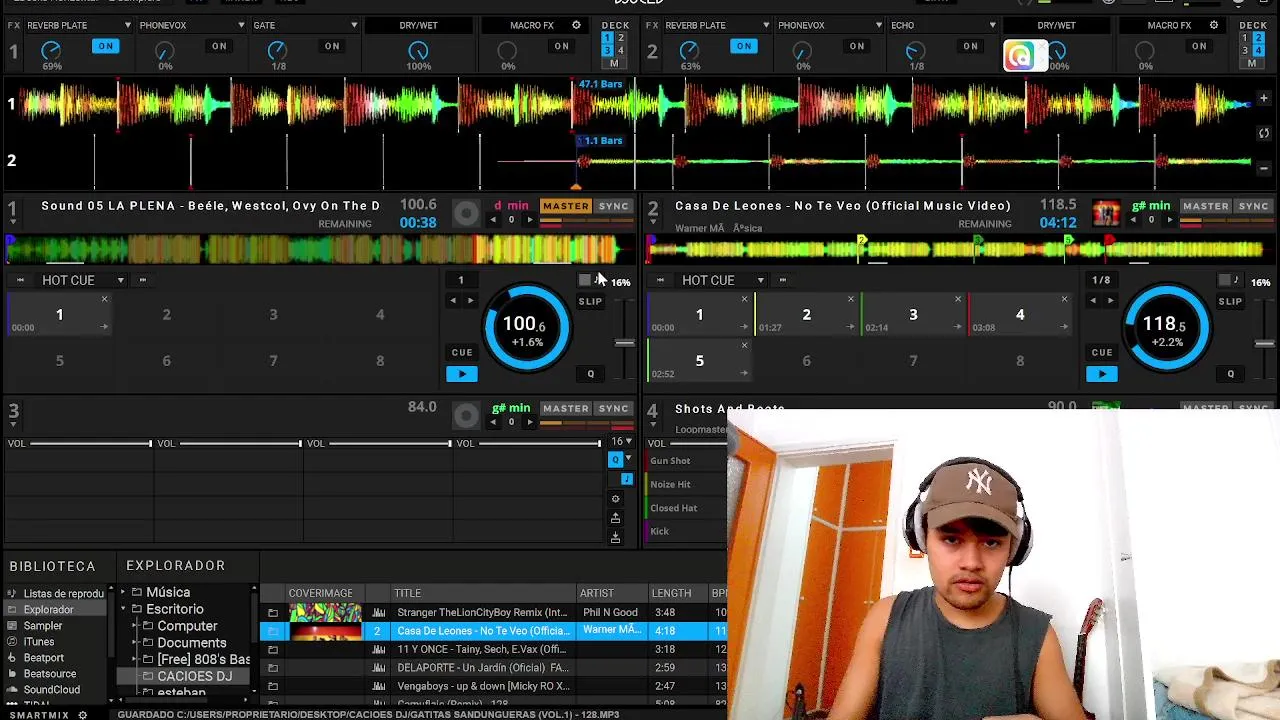The image size is (1280, 720).
Task: Open iTunes in library sidebar
Action: click(38, 642)
